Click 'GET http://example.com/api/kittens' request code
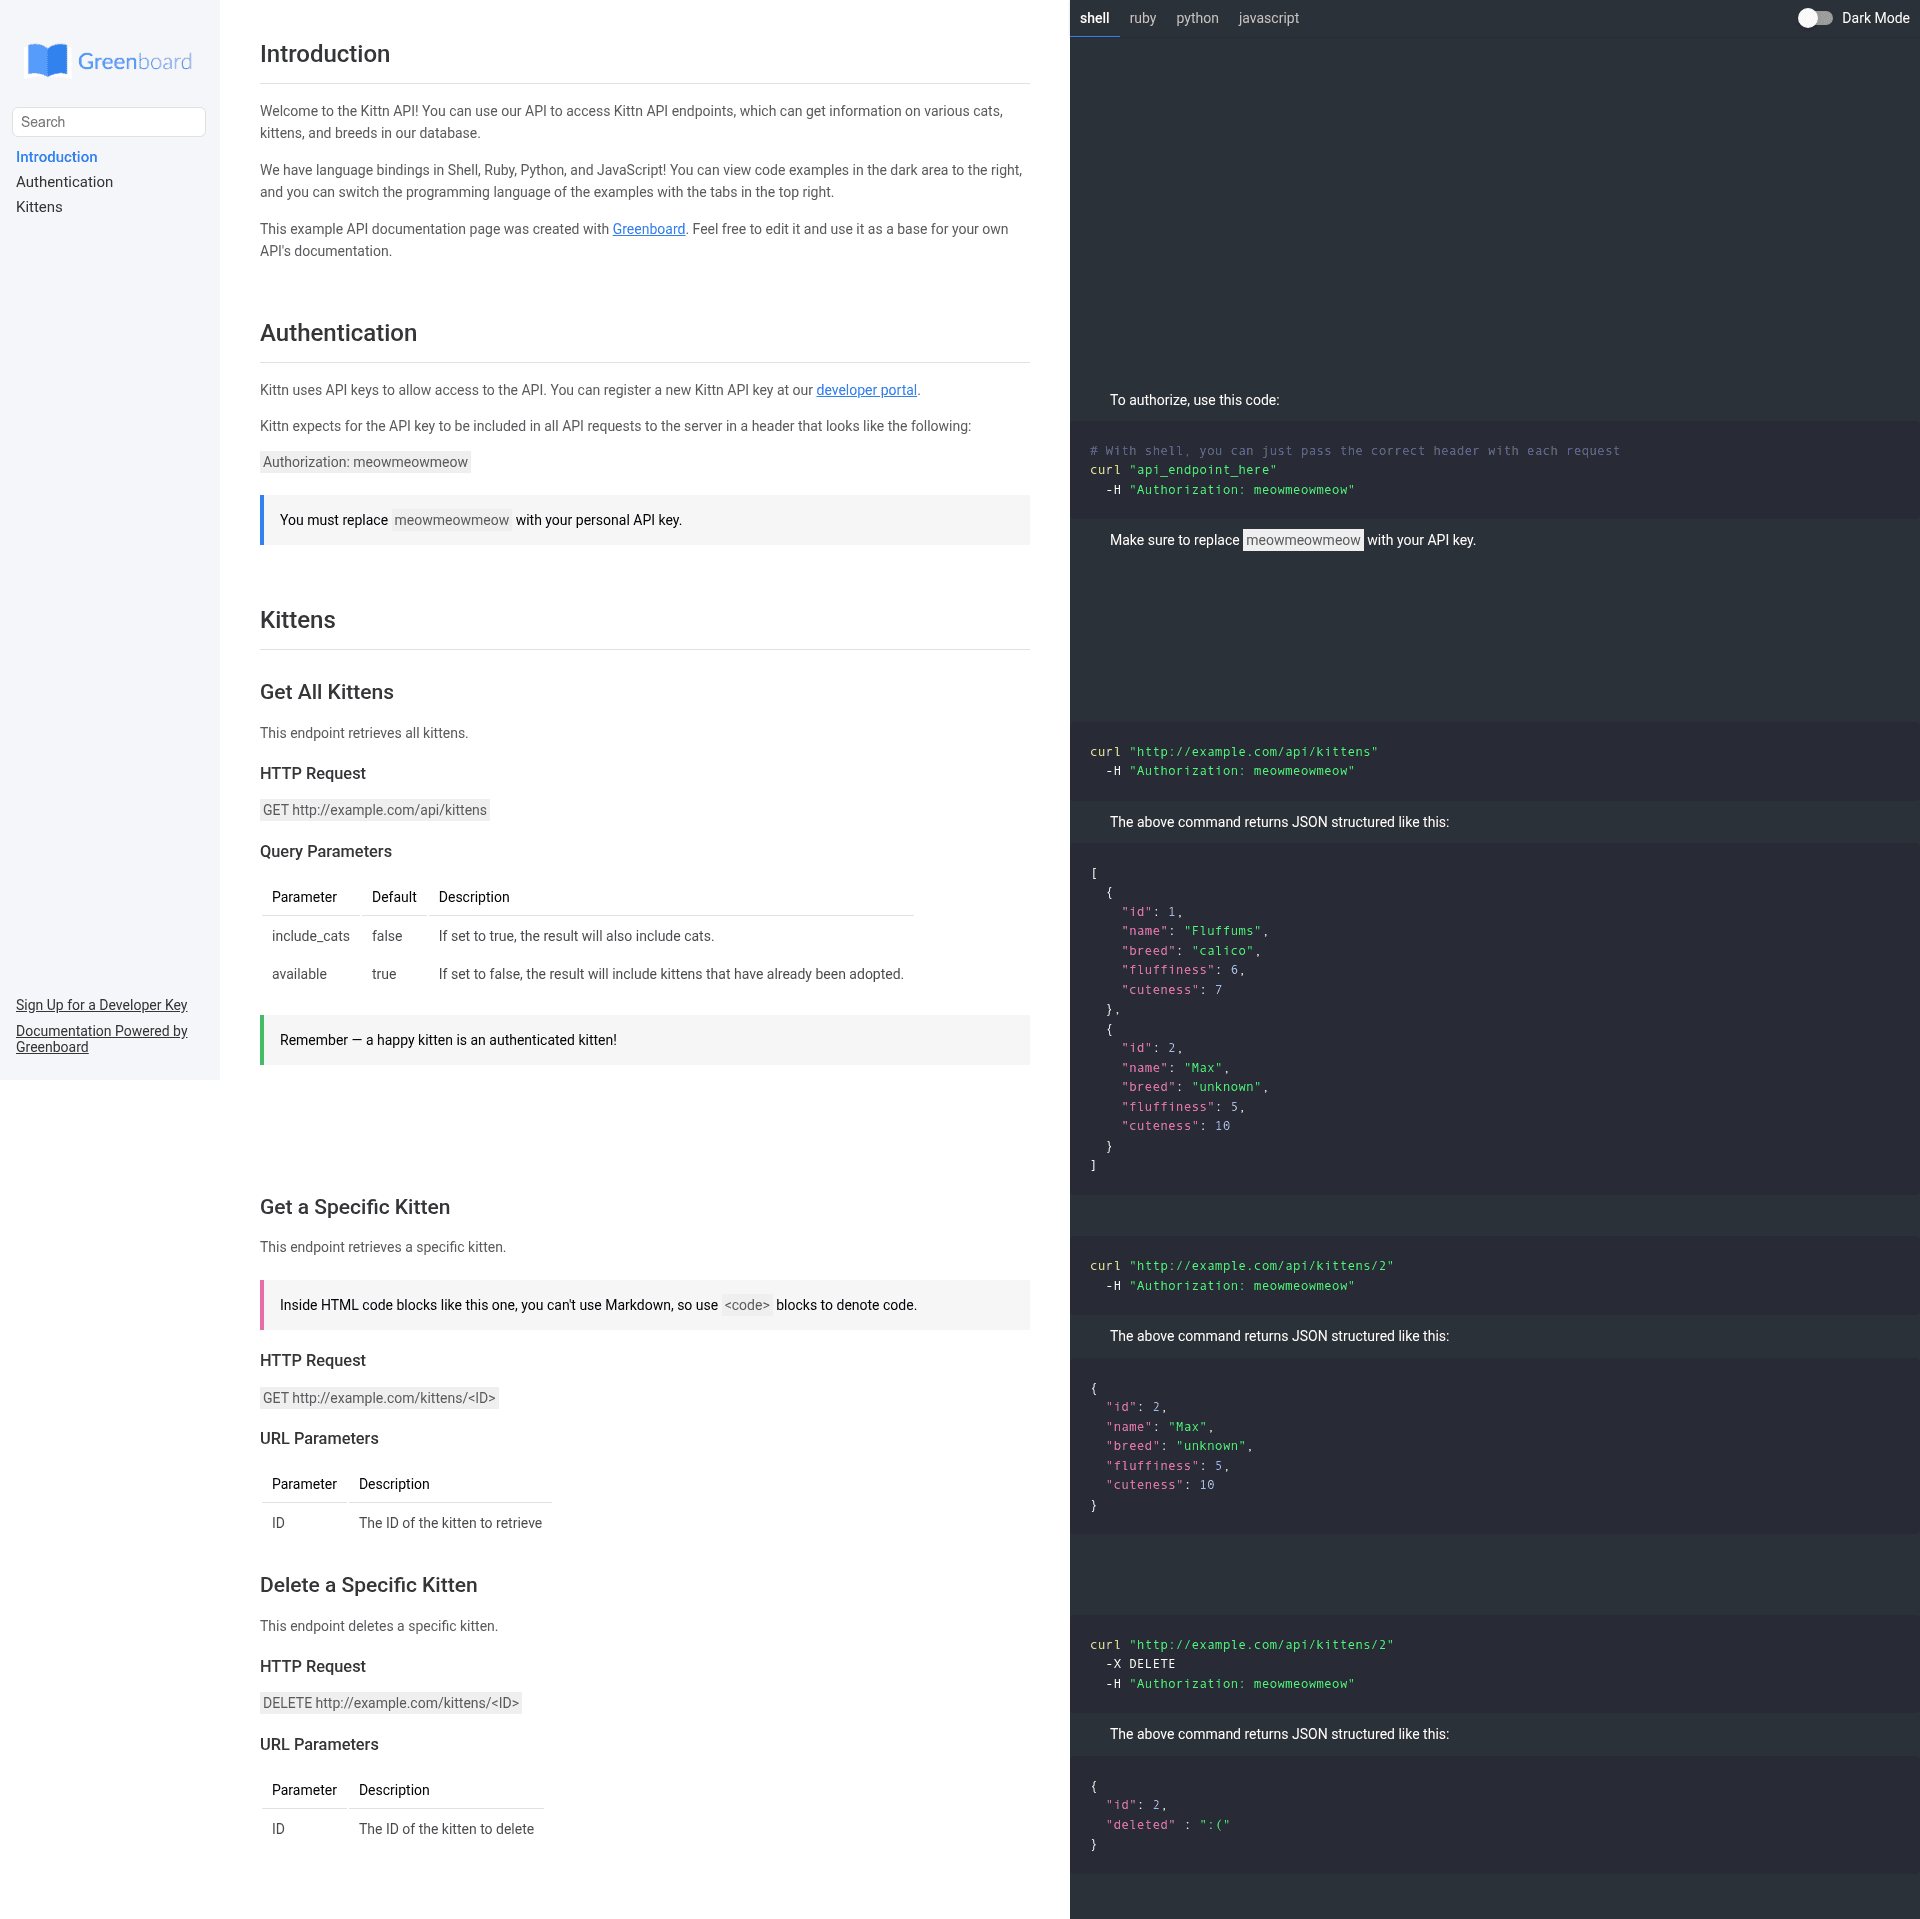This screenshot has height=1919, width=1920. point(375,810)
